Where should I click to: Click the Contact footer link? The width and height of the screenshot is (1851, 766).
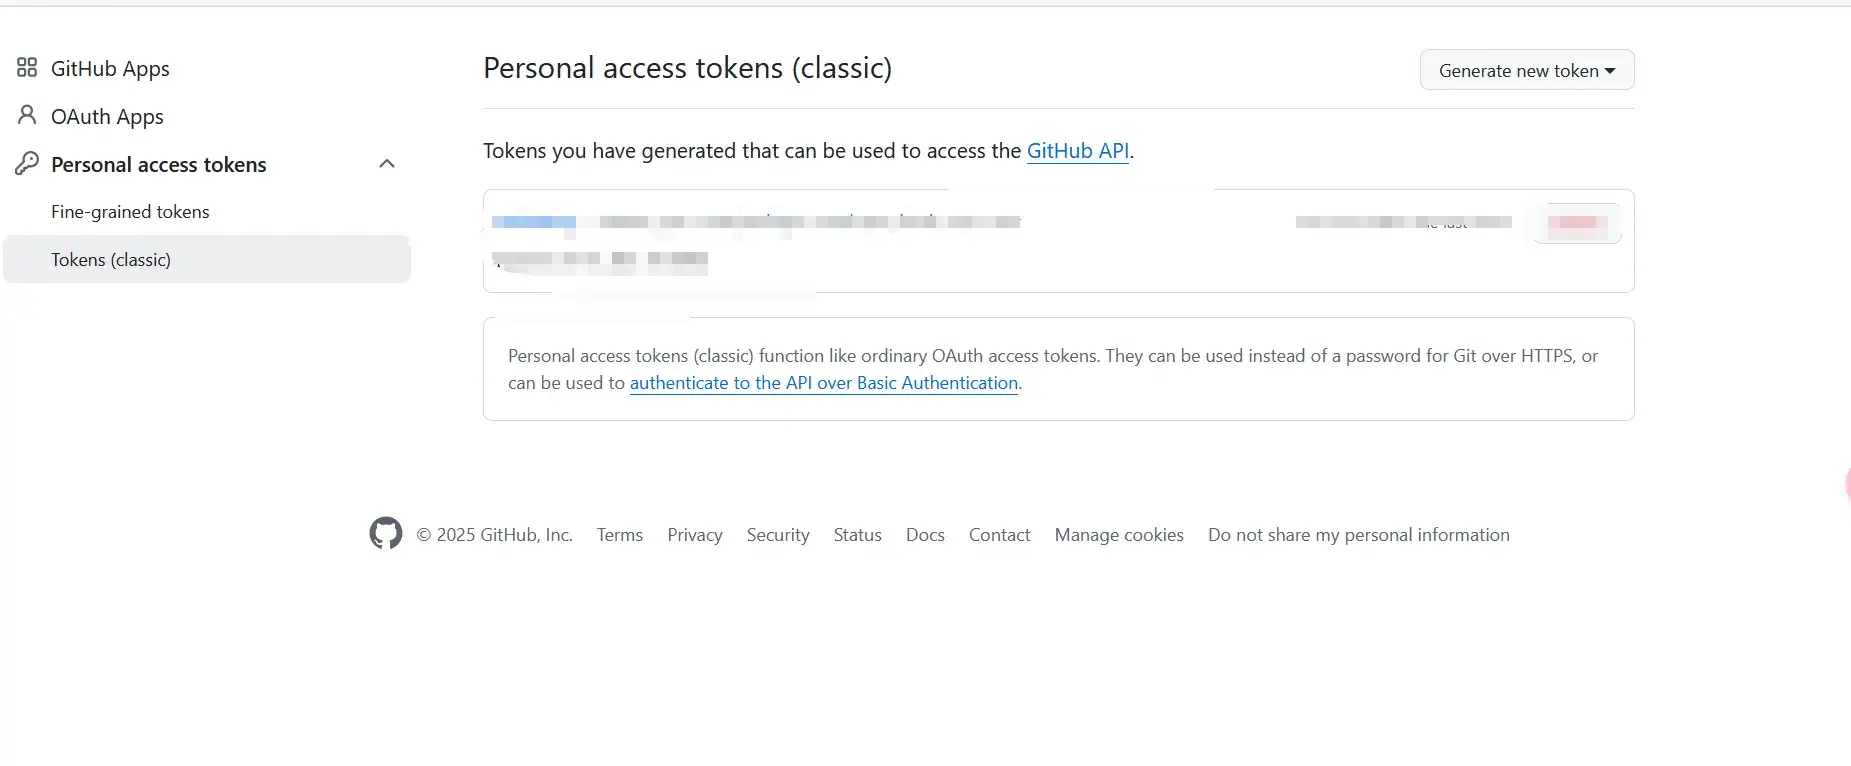pyautogui.click(x=998, y=535)
